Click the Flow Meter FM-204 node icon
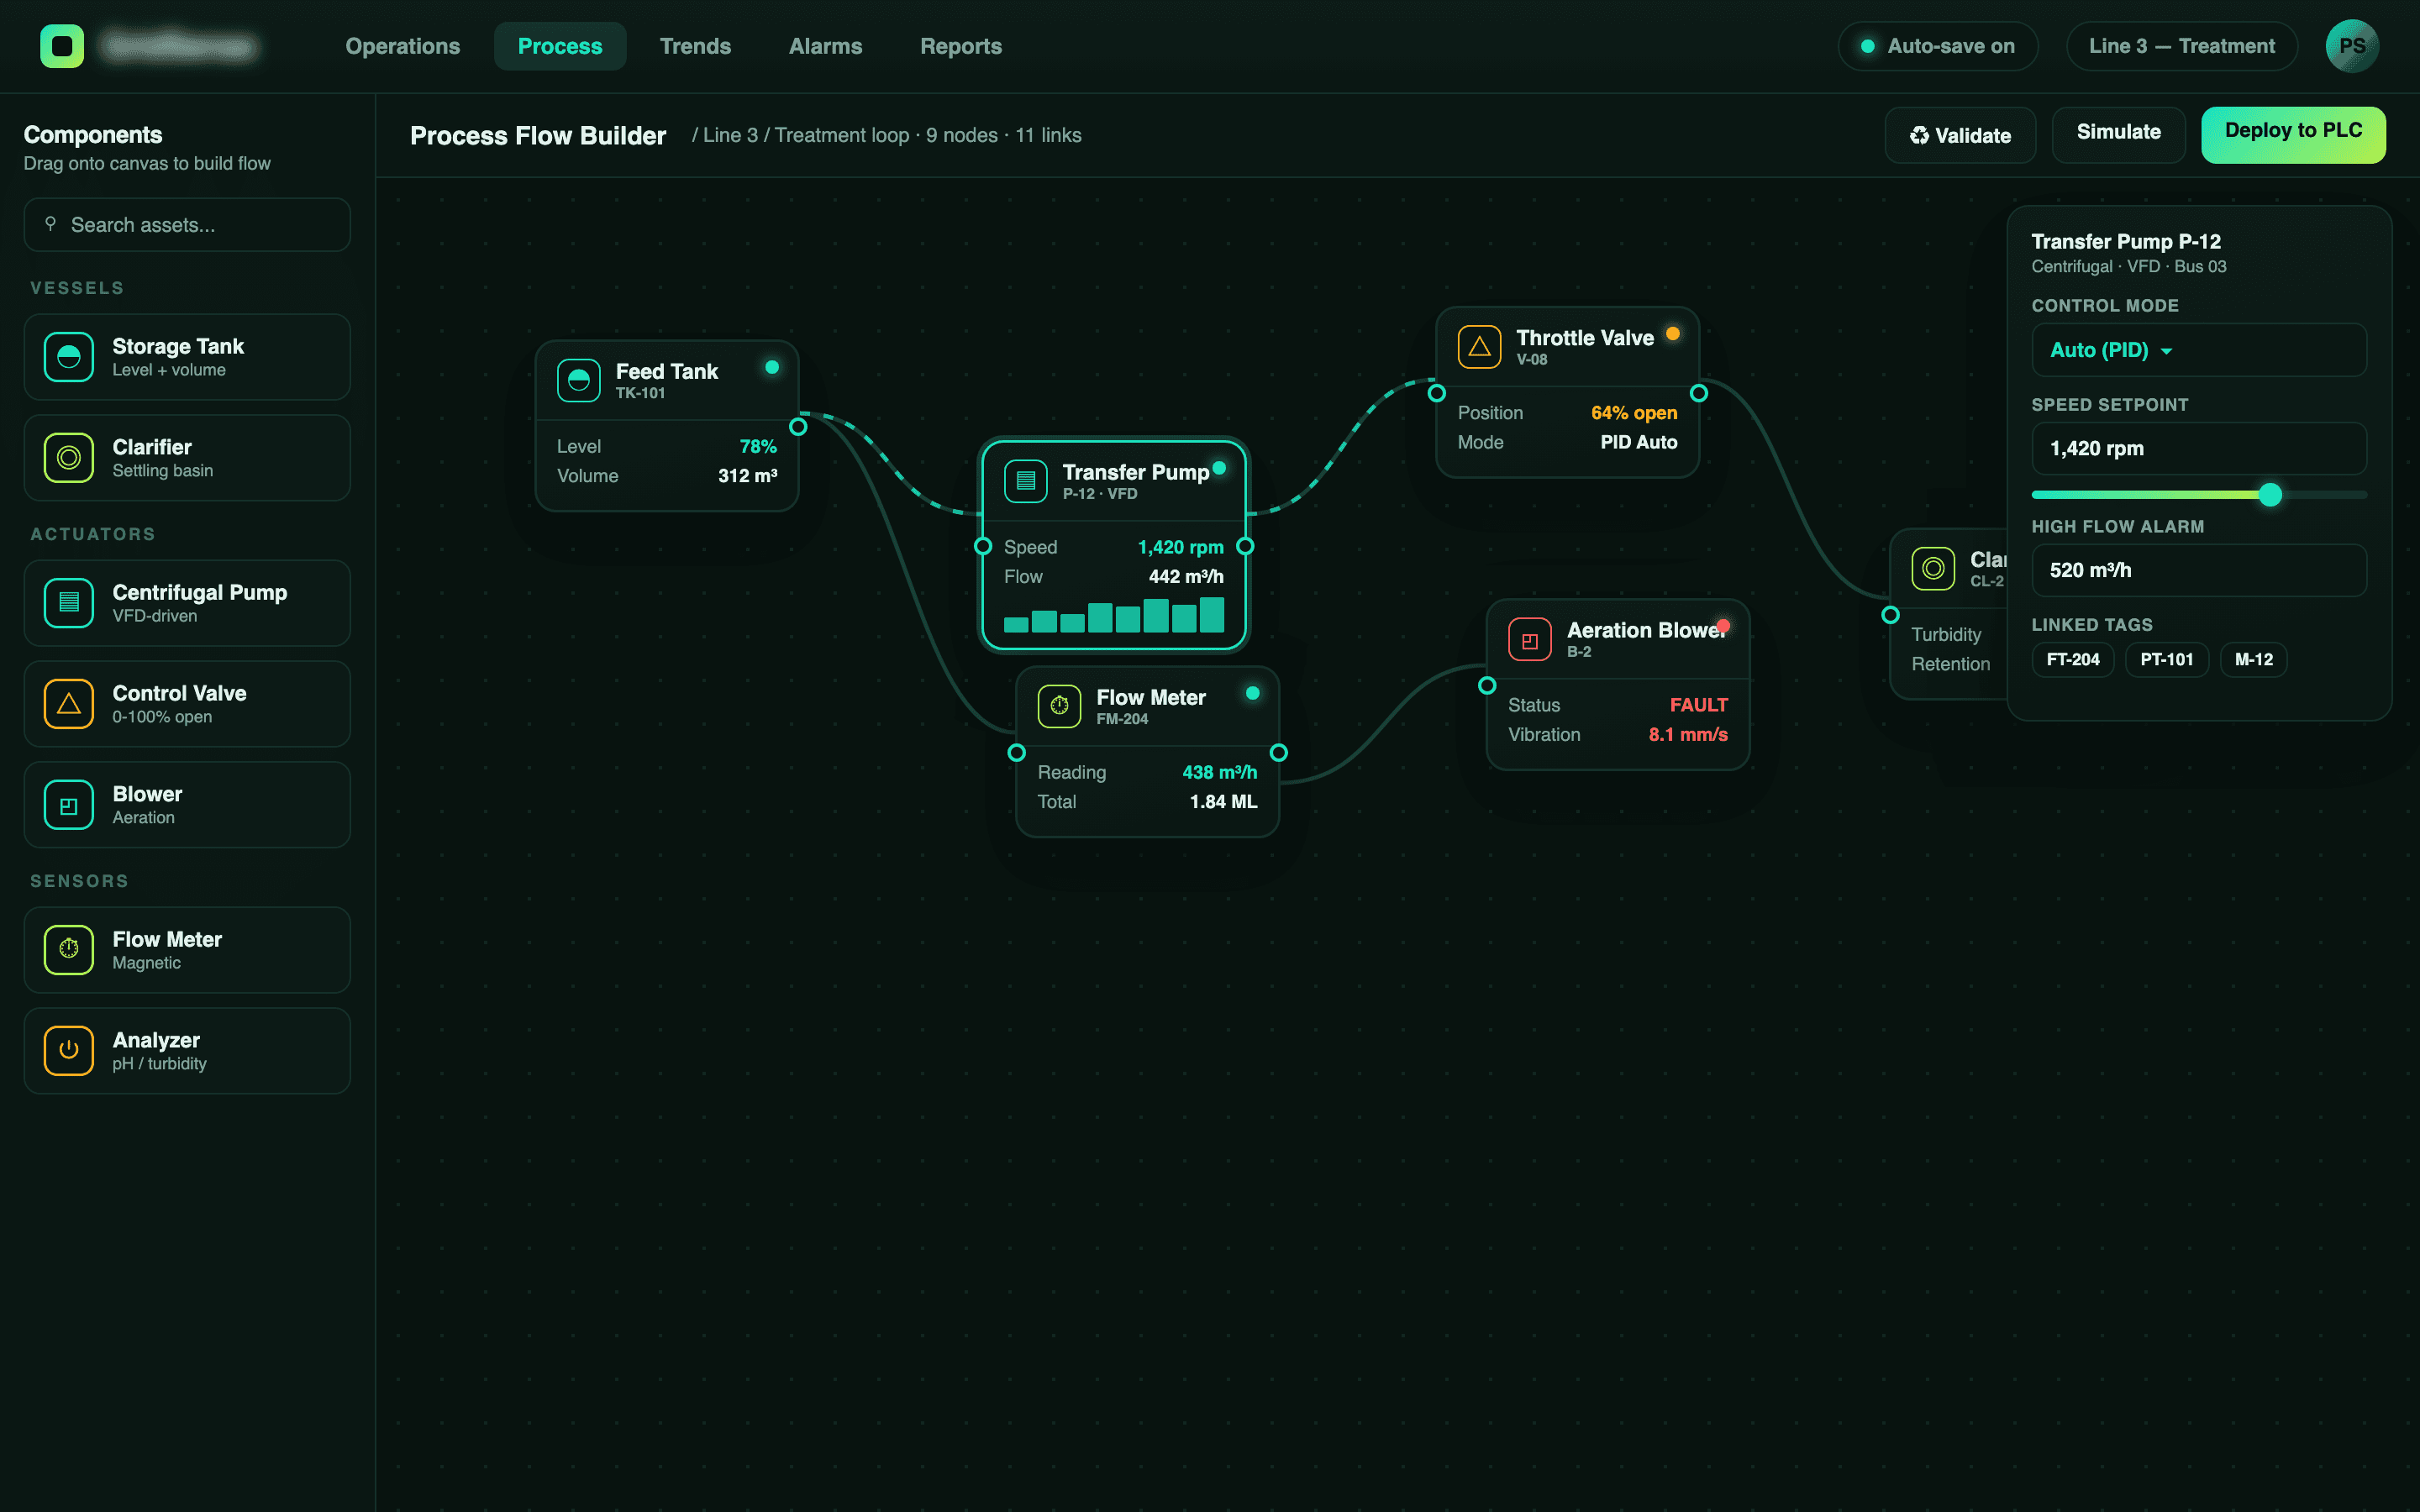2420x1512 pixels. [x=1060, y=706]
